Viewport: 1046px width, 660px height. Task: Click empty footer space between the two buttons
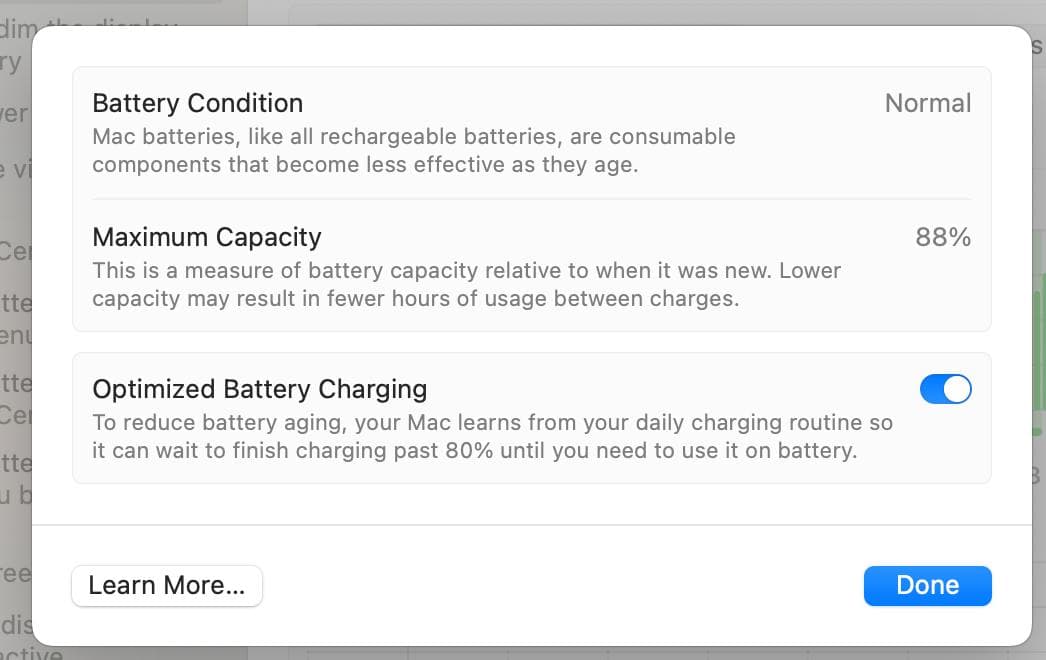[x=560, y=586]
